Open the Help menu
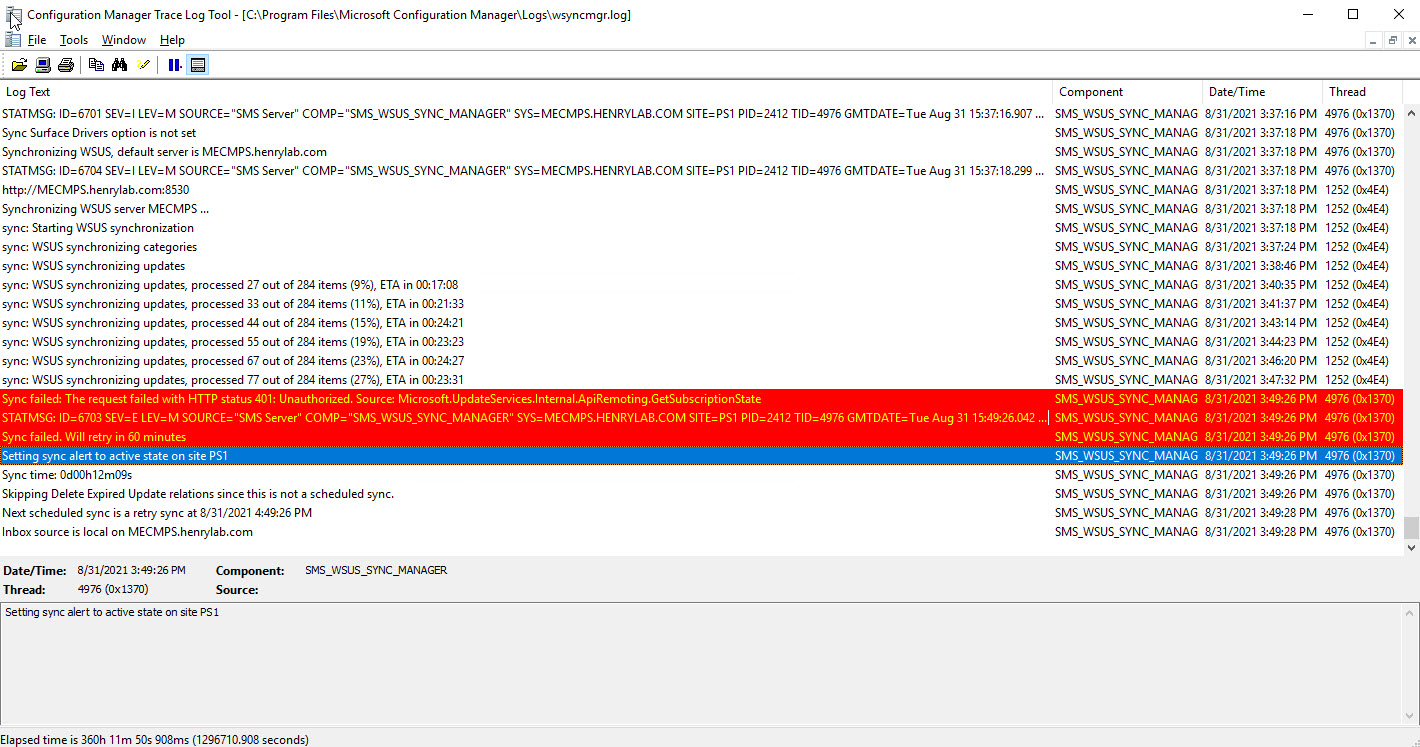This screenshot has width=1420, height=747. coord(172,40)
